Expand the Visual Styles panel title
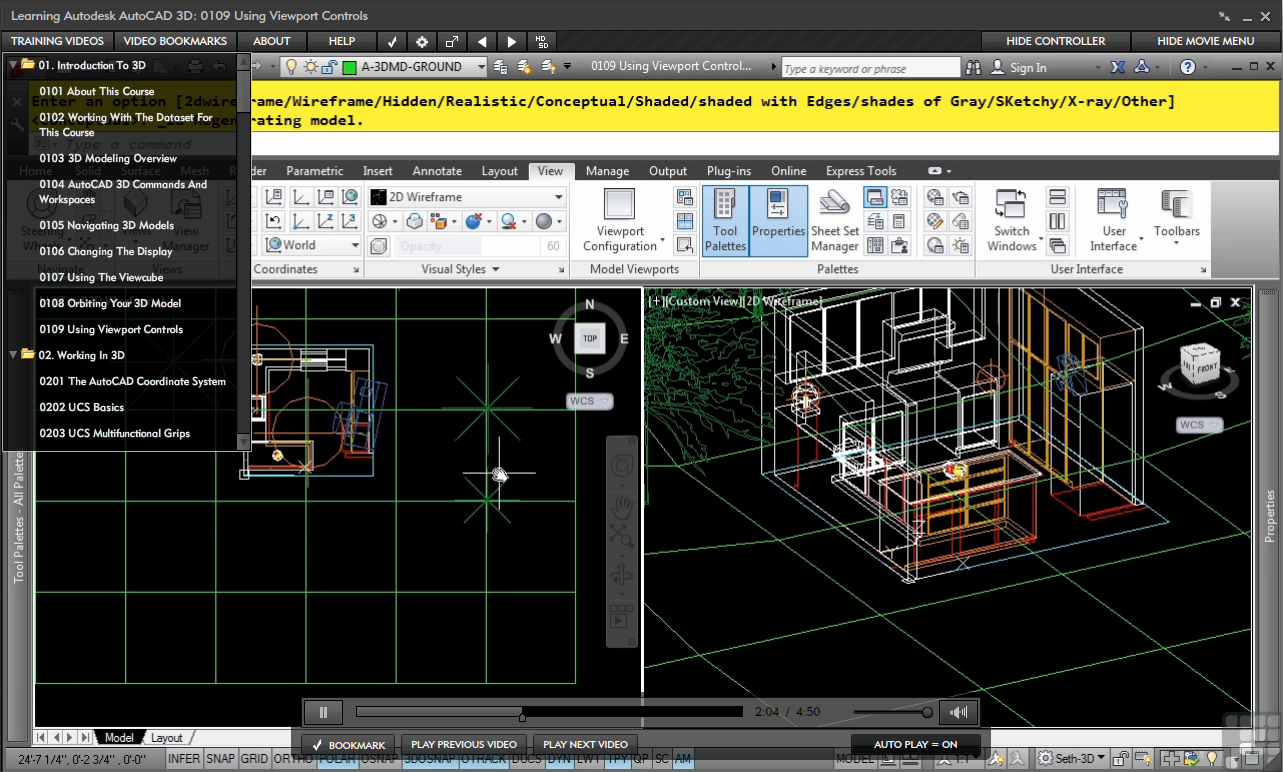Viewport: 1283px width, 772px height. pyautogui.click(x=460, y=269)
